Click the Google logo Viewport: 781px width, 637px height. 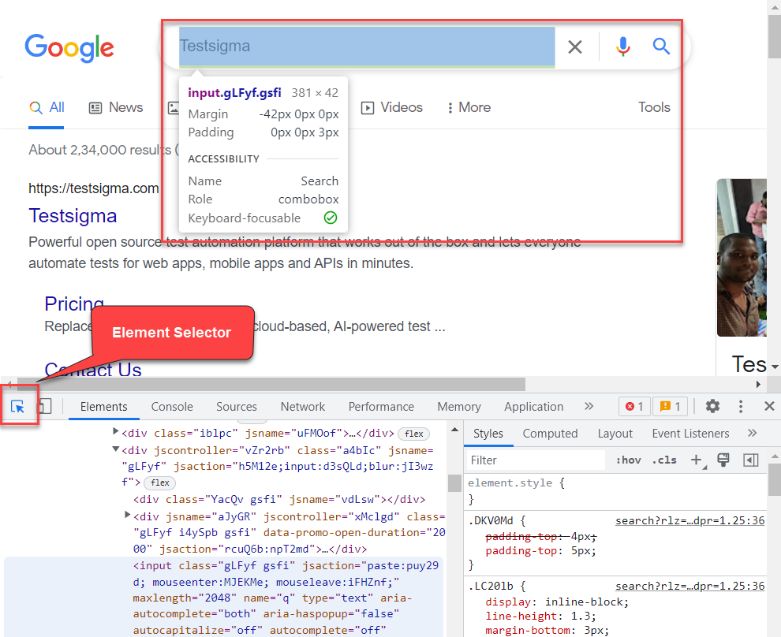click(x=69, y=48)
